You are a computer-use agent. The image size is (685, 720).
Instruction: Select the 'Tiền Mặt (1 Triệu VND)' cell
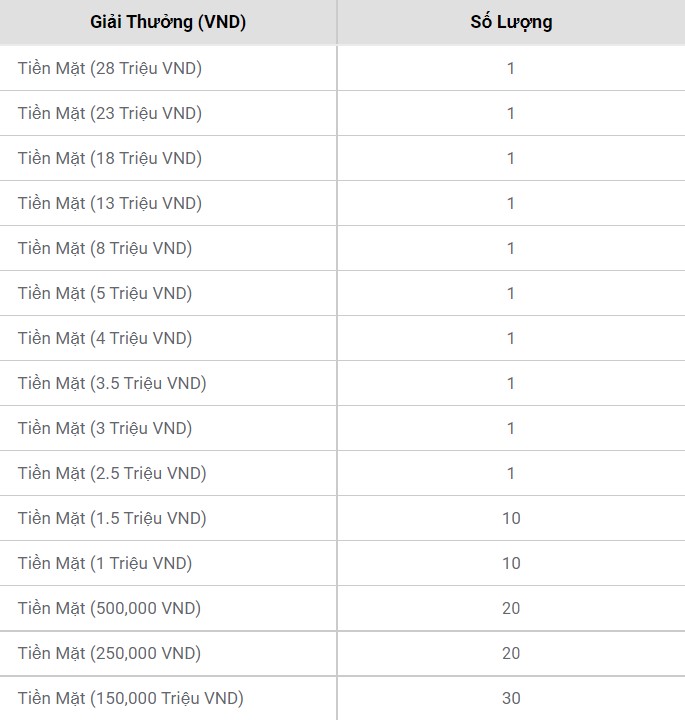105,563
